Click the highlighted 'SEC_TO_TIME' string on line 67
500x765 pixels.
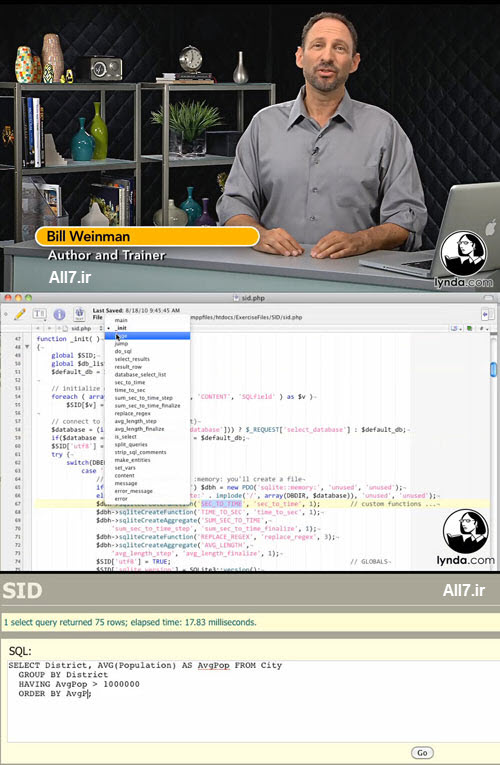tap(221, 504)
